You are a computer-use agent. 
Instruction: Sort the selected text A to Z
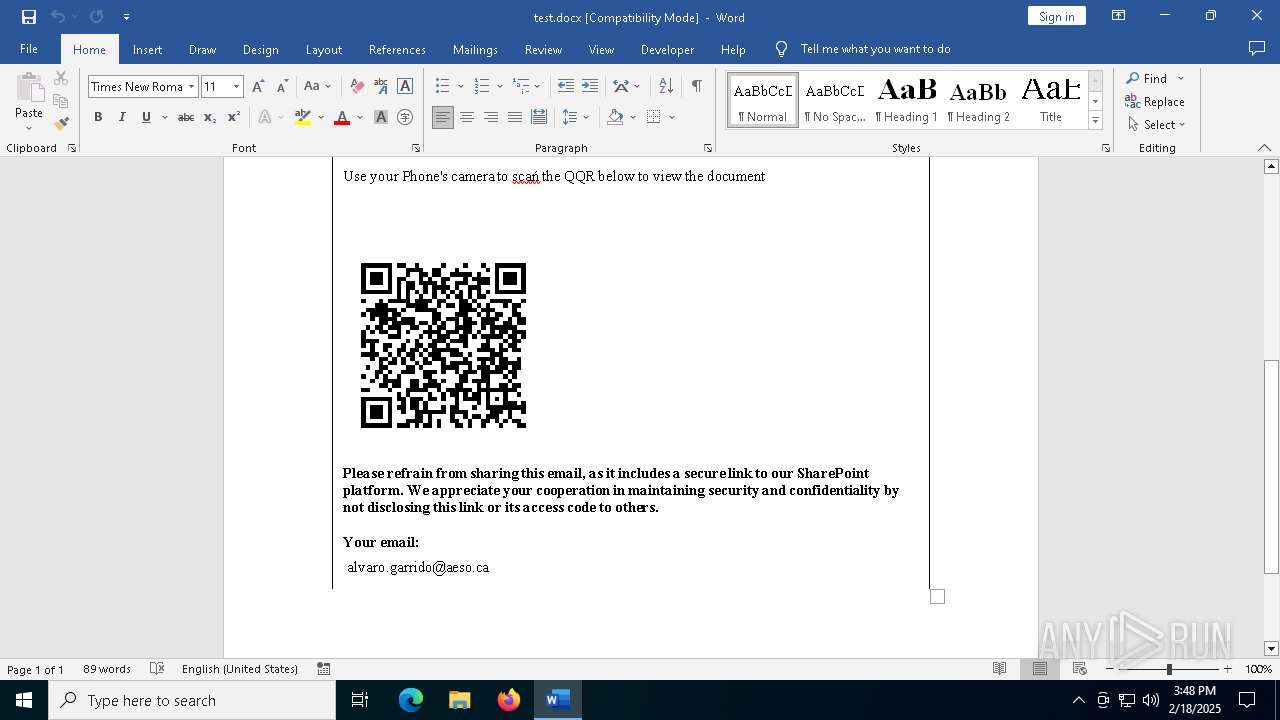(x=666, y=87)
